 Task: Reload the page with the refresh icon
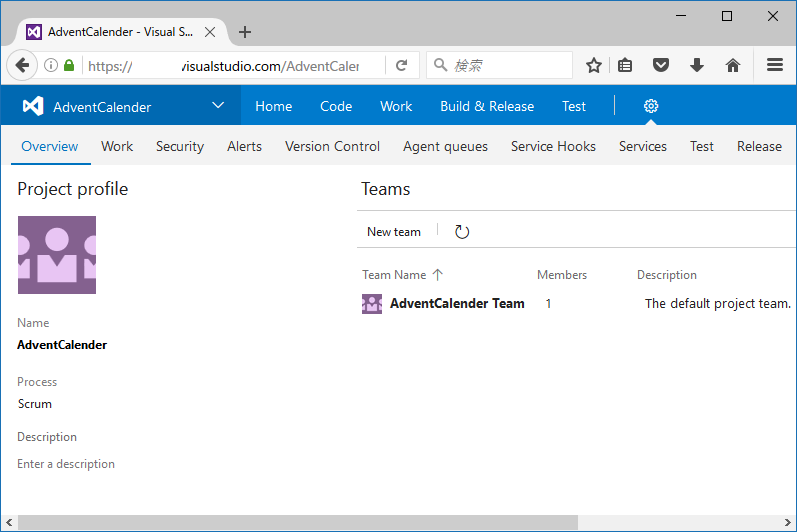402,65
